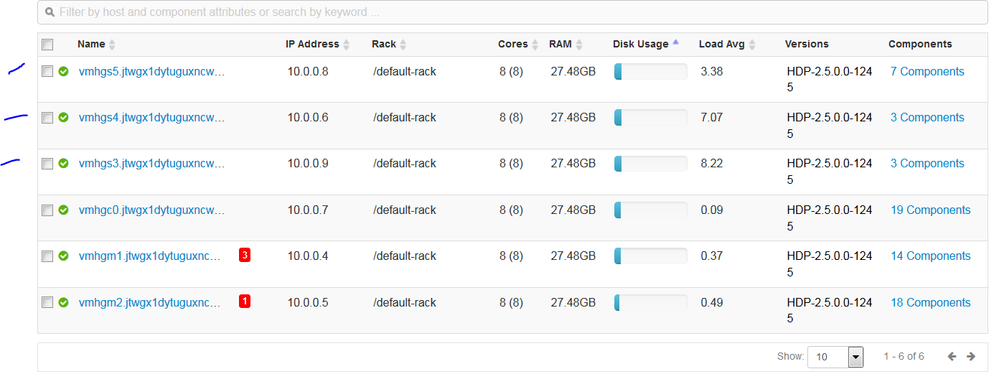Image resolution: width=999 pixels, height=387 pixels.
Task: Click IP address 10.0.0.4
Action: click(x=308, y=256)
